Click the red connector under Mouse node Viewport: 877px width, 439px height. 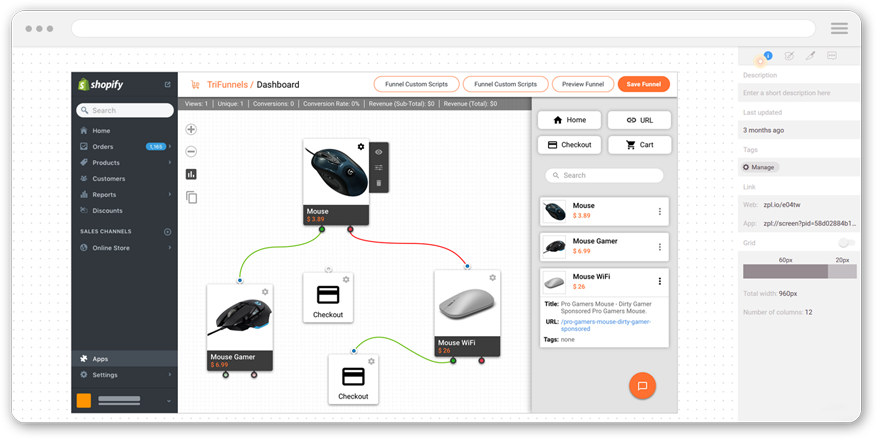pyautogui.click(x=350, y=229)
